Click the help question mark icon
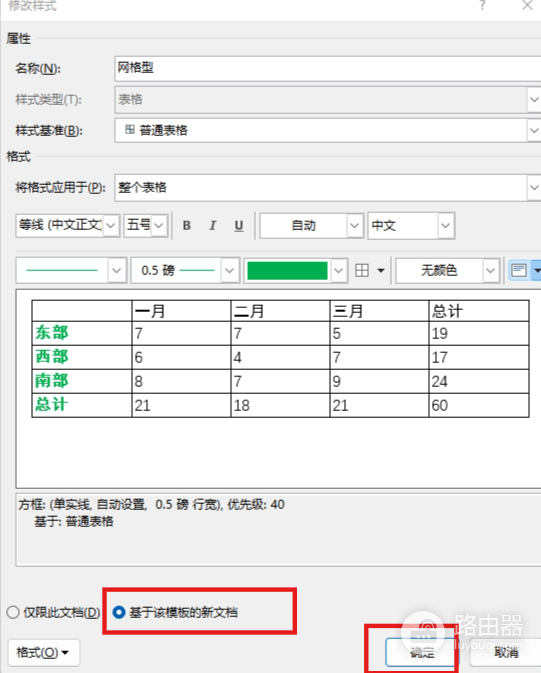 coord(483,5)
